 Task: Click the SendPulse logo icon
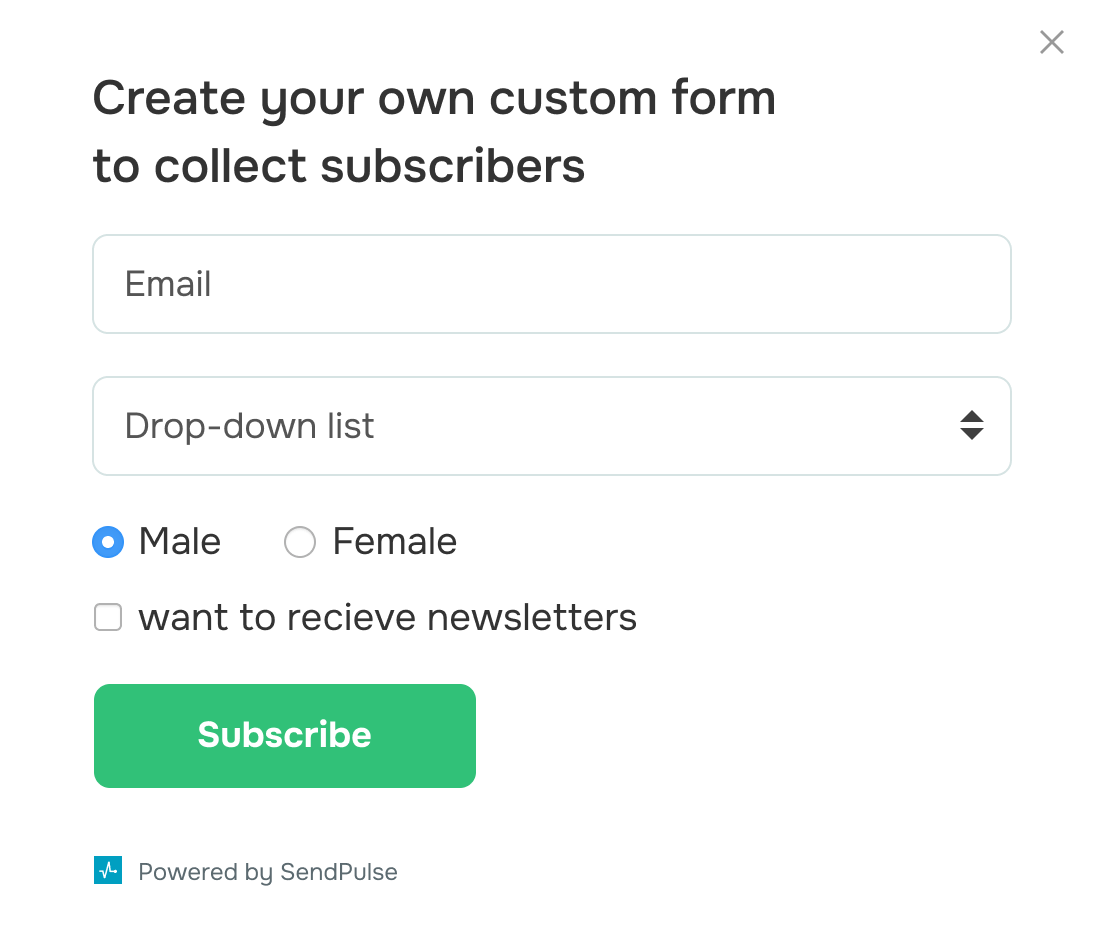107,871
